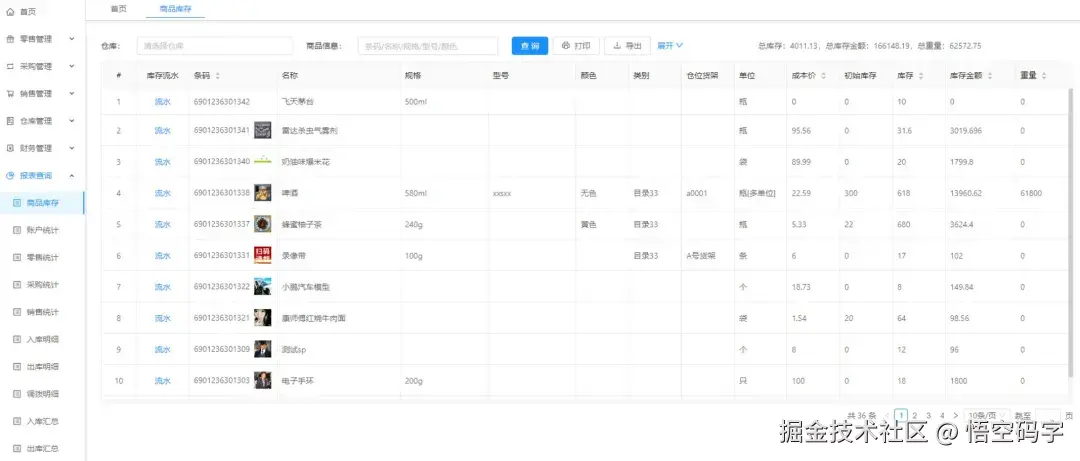Open 出库汇总 in the sidebar
The height and width of the screenshot is (461, 1080).
(42, 448)
